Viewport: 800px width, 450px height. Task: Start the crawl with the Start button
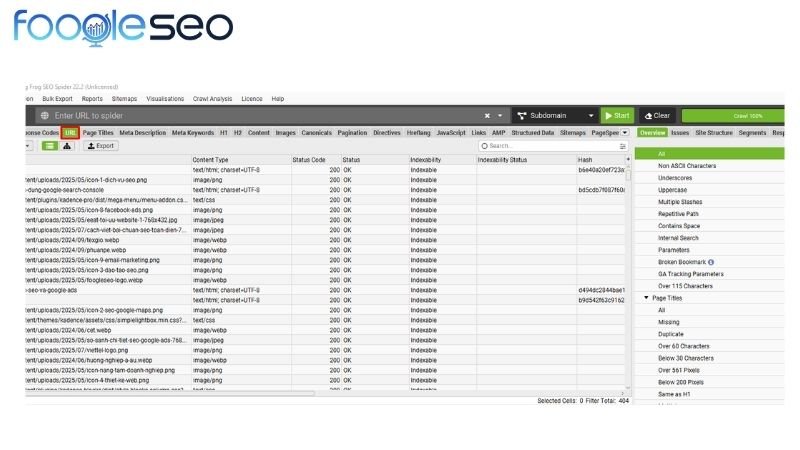coord(617,116)
